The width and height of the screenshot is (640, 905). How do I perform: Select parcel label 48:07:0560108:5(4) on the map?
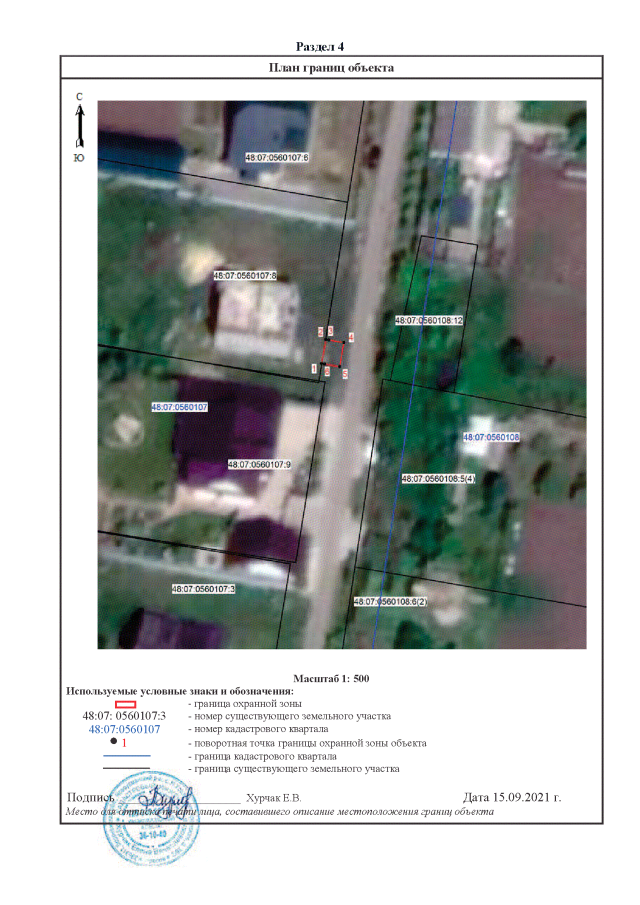[x=440, y=479]
